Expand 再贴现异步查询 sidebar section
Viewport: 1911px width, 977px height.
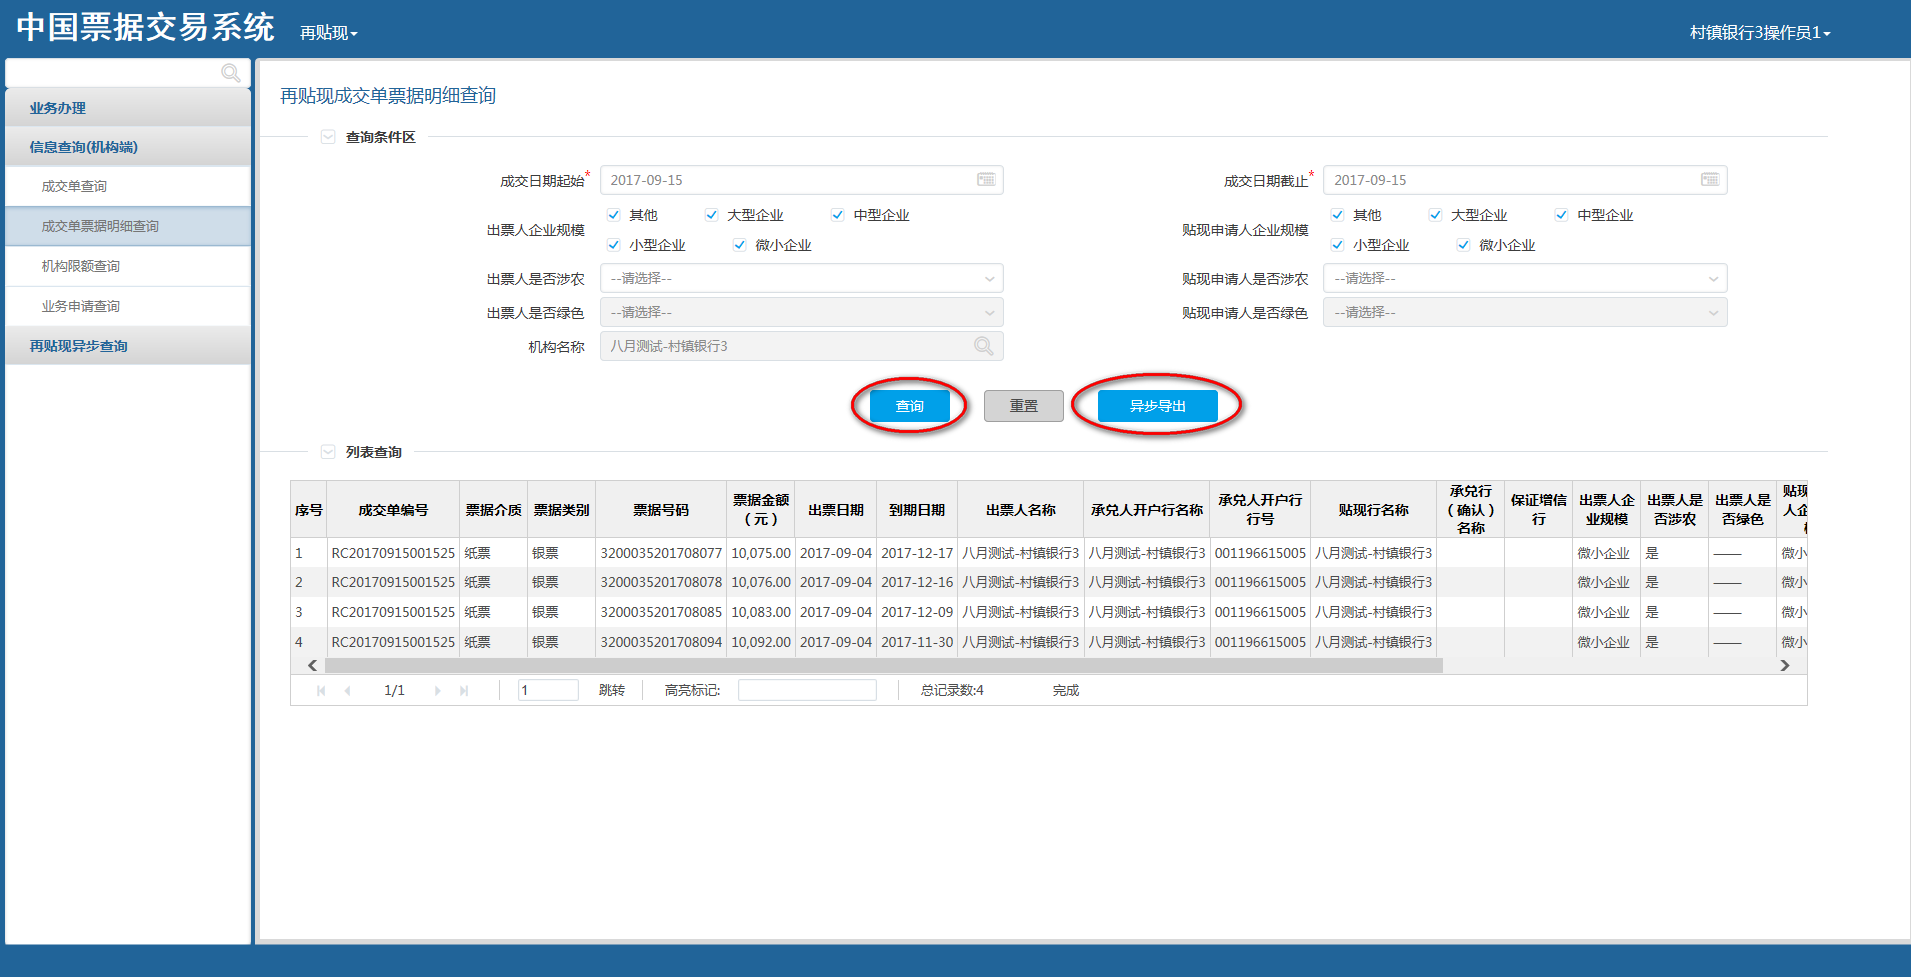click(128, 346)
